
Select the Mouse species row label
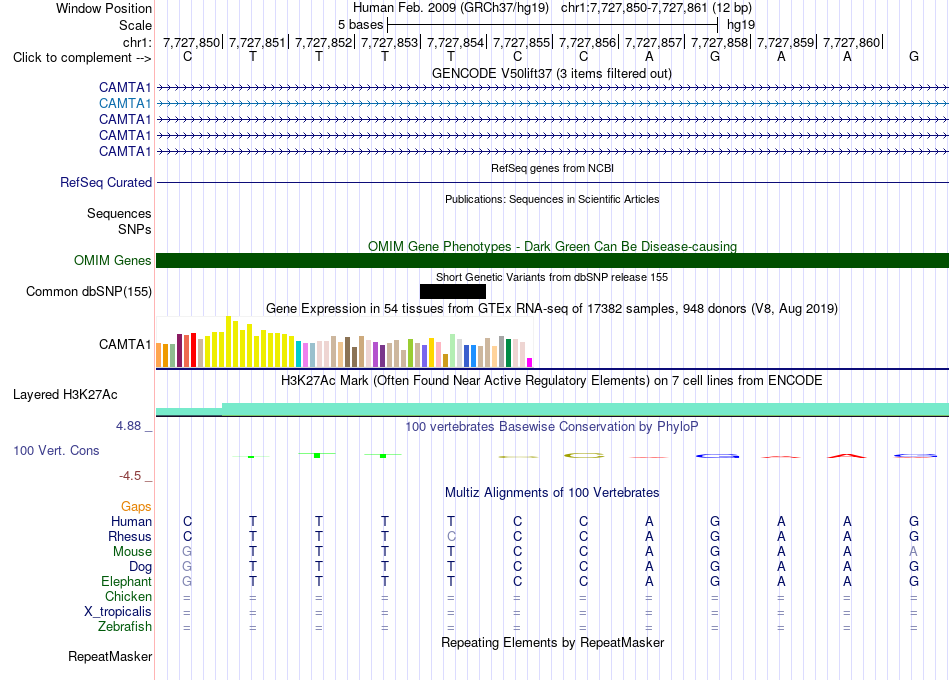click(132, 552)
